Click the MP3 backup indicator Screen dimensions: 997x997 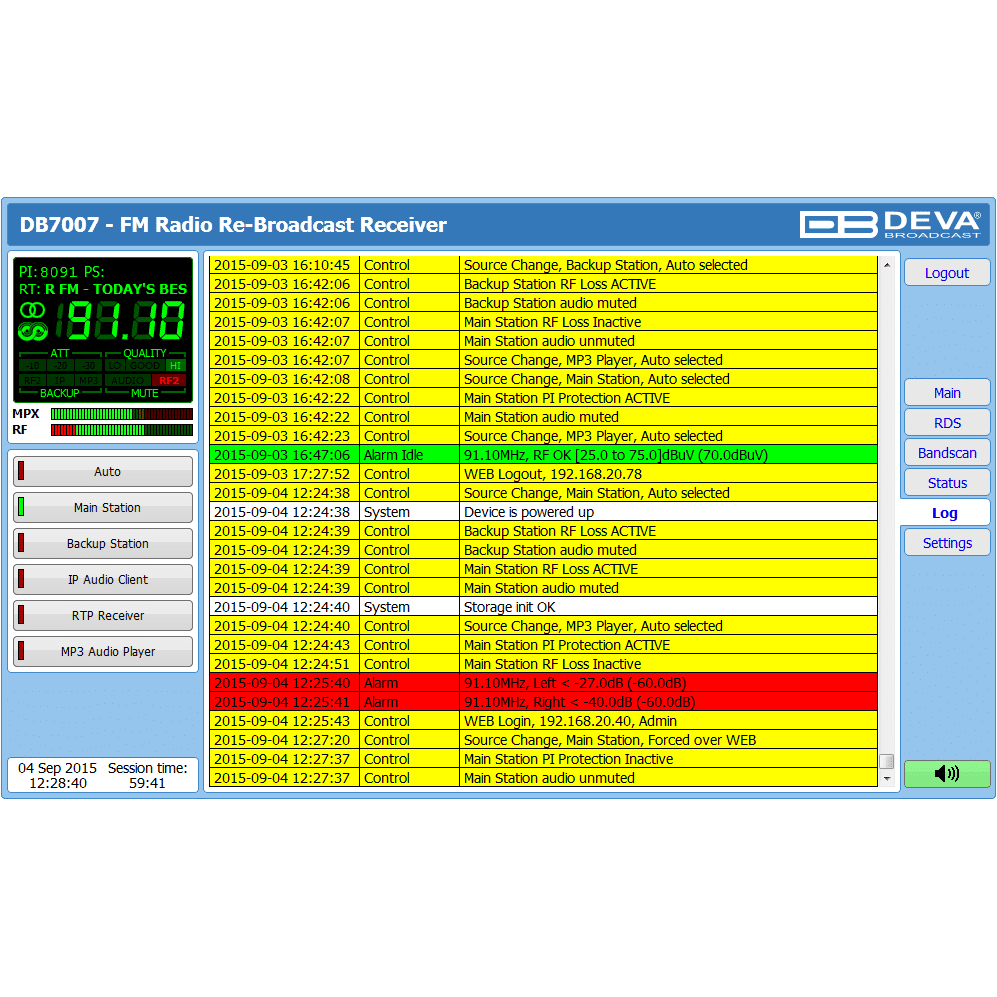[x=89, y=380]
